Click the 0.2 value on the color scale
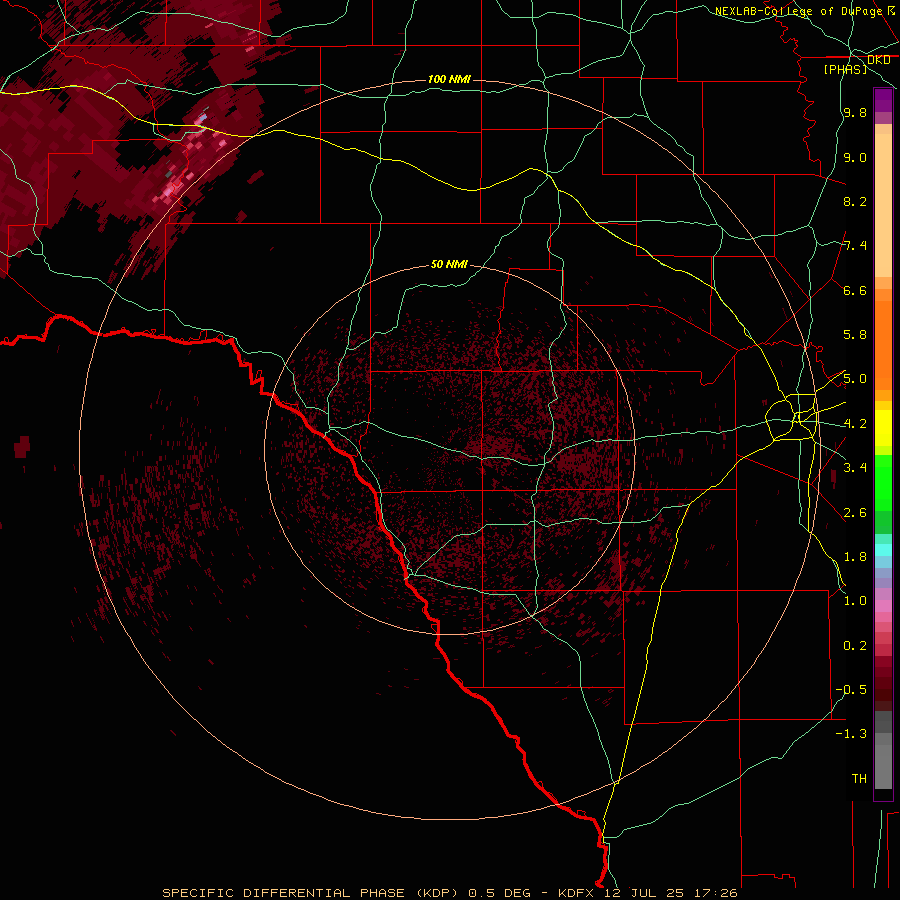The image size is (900, 900). (855, 646)
